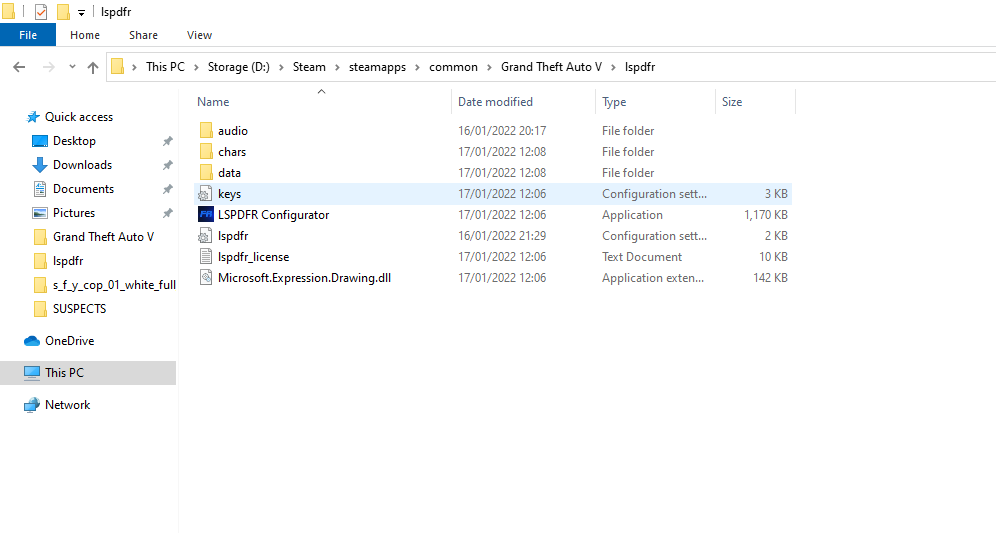Click the Properties quick access toolbar icon
The height and width of the screenshot is (533, 996).
(x=41, y=11)
